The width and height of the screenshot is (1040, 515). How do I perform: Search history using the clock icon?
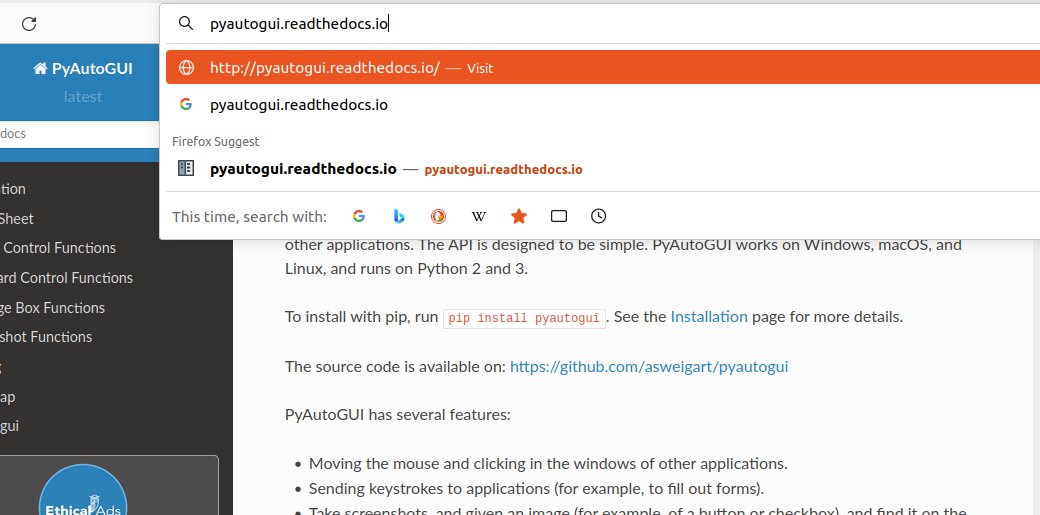[599, 216]
